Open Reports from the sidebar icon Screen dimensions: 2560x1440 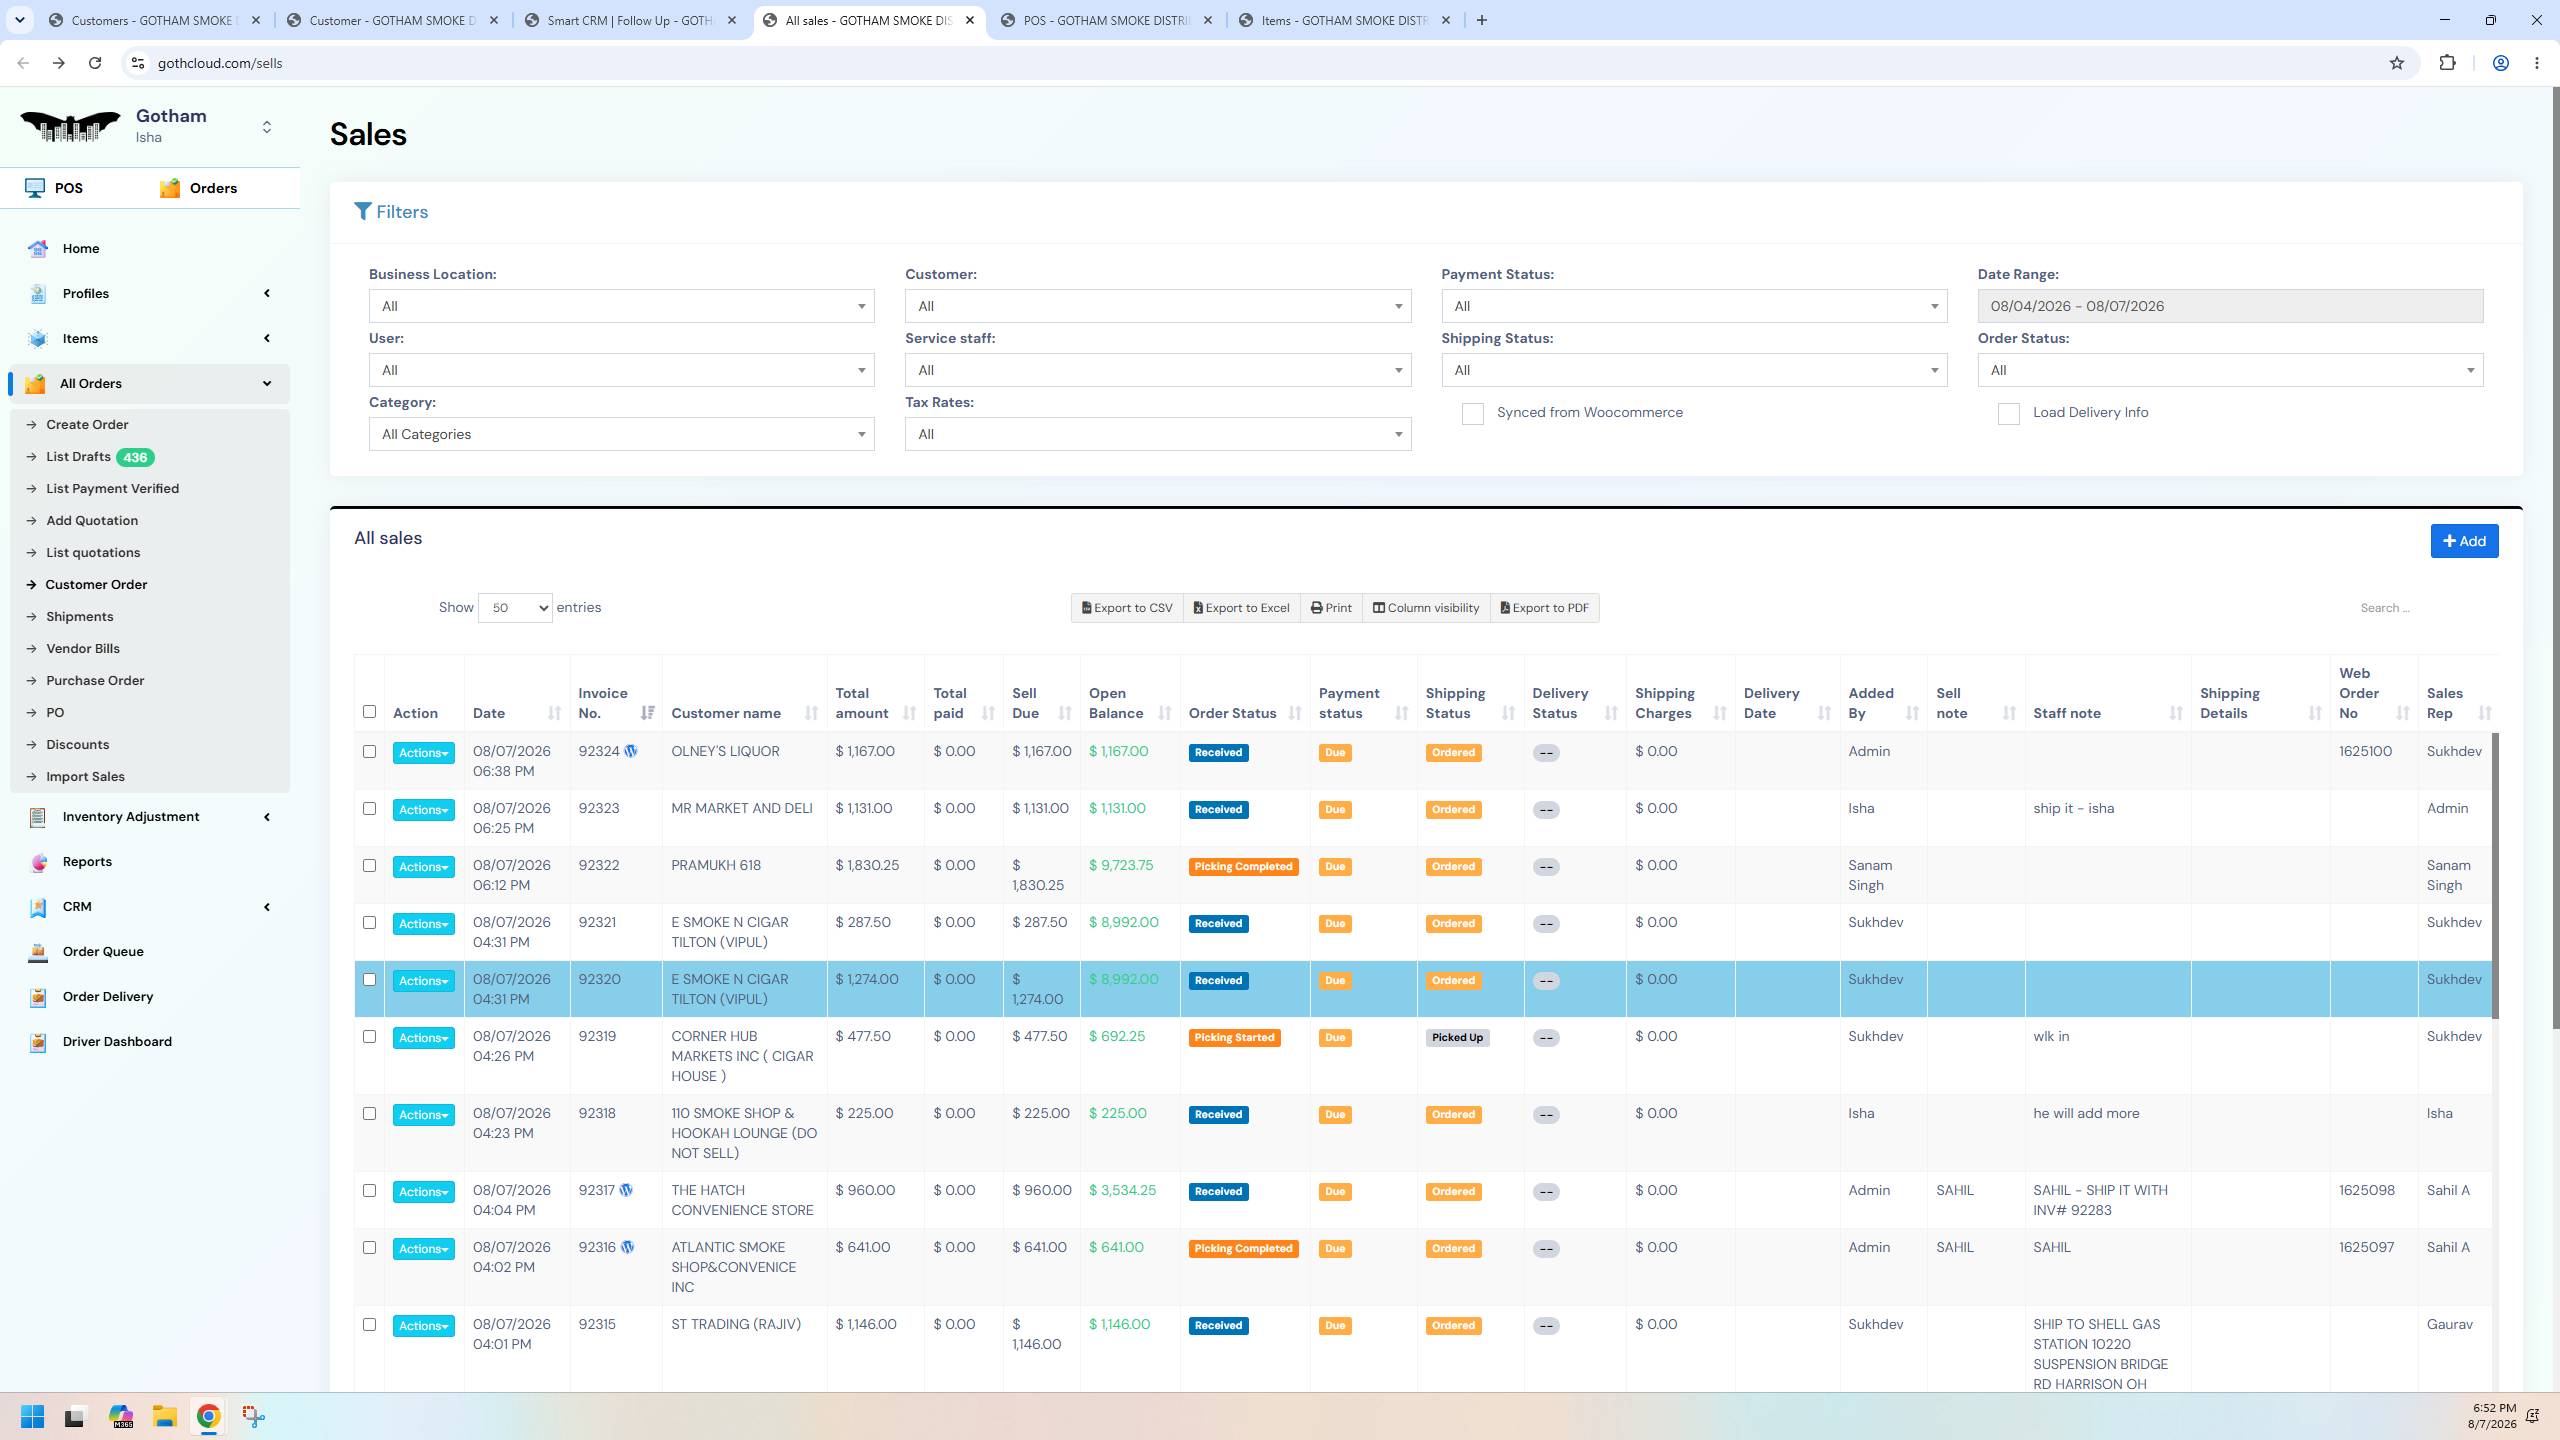(38, 862)
